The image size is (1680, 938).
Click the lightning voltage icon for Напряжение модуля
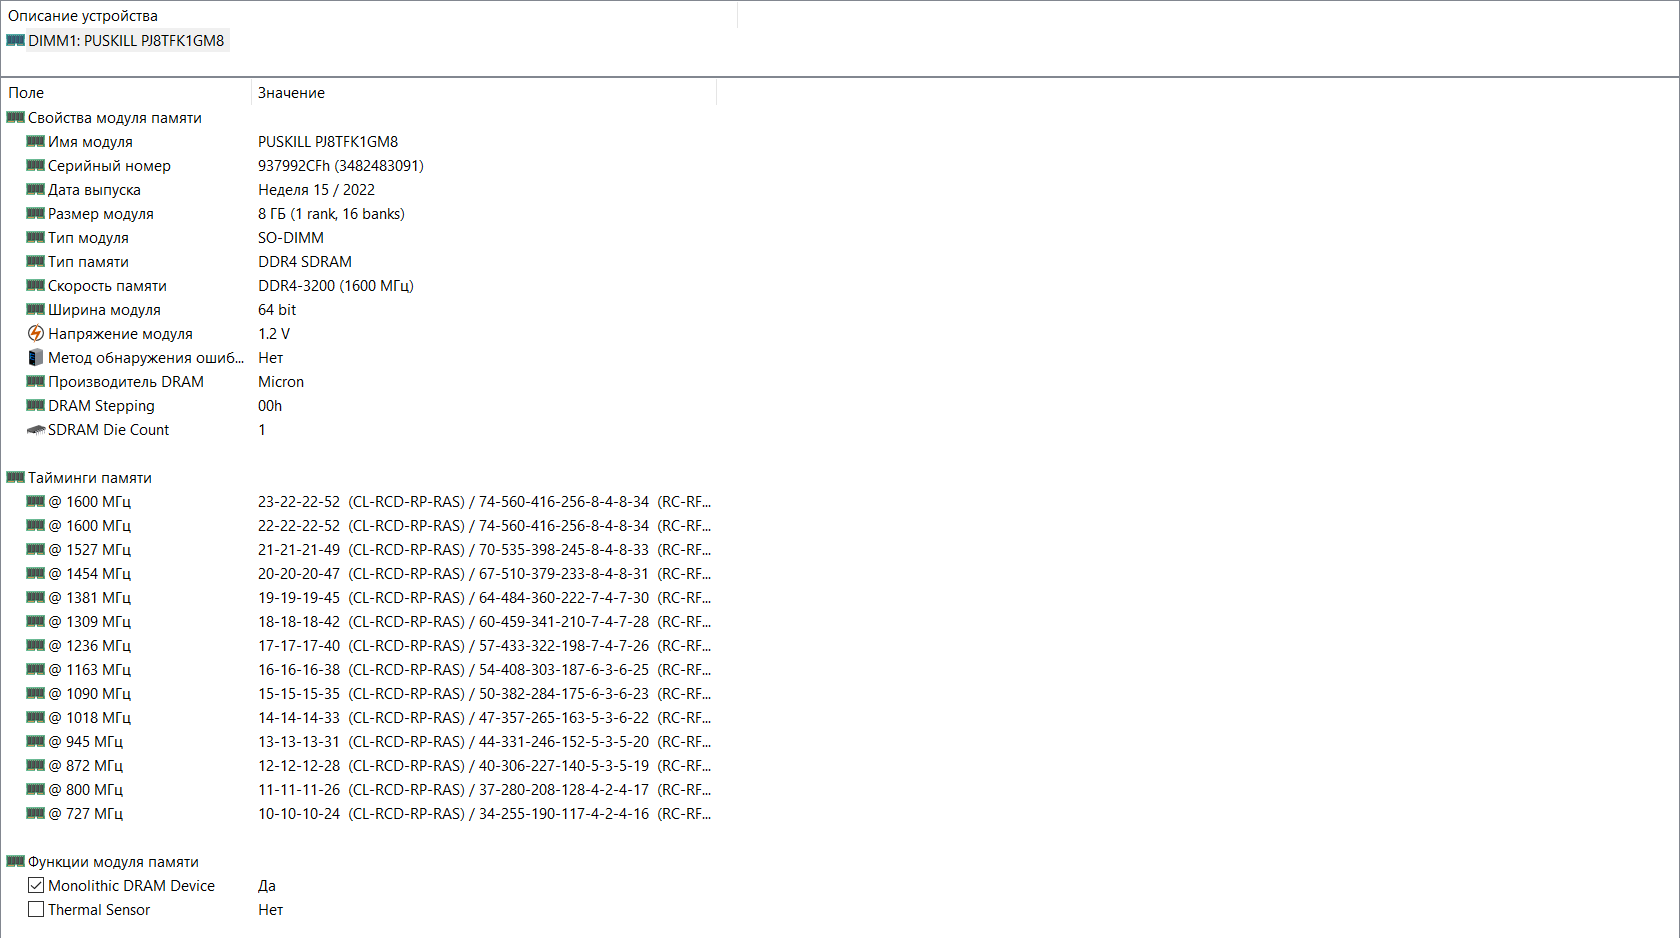coord(36,333)
